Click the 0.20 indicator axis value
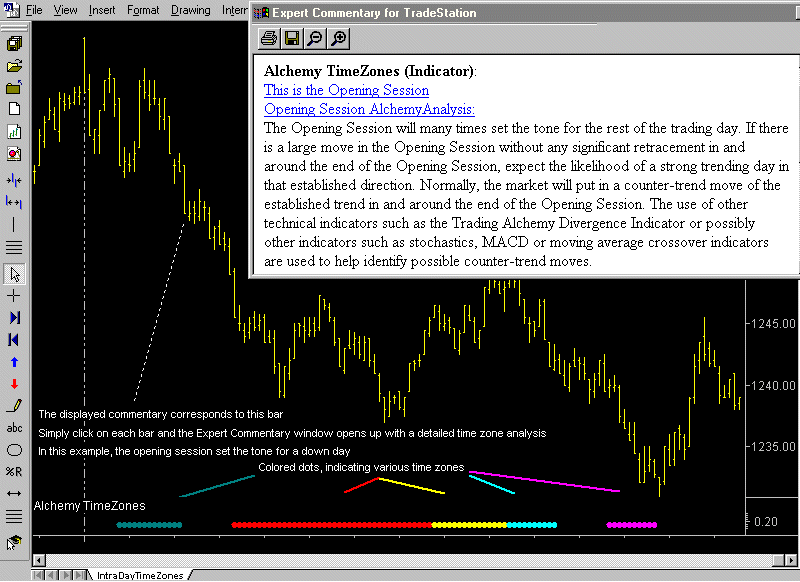This screenshot has width=800, height=582. click(x=766, y=522)
